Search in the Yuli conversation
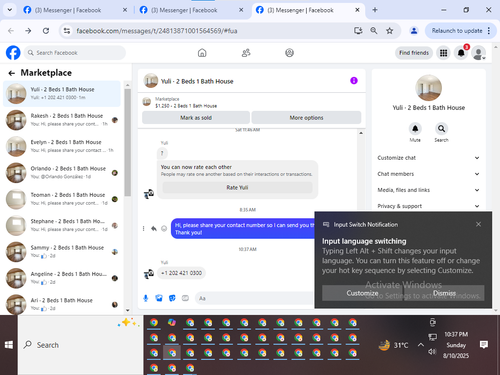Image resolution: width=500 pixels, height=375 pixels. 441,129
